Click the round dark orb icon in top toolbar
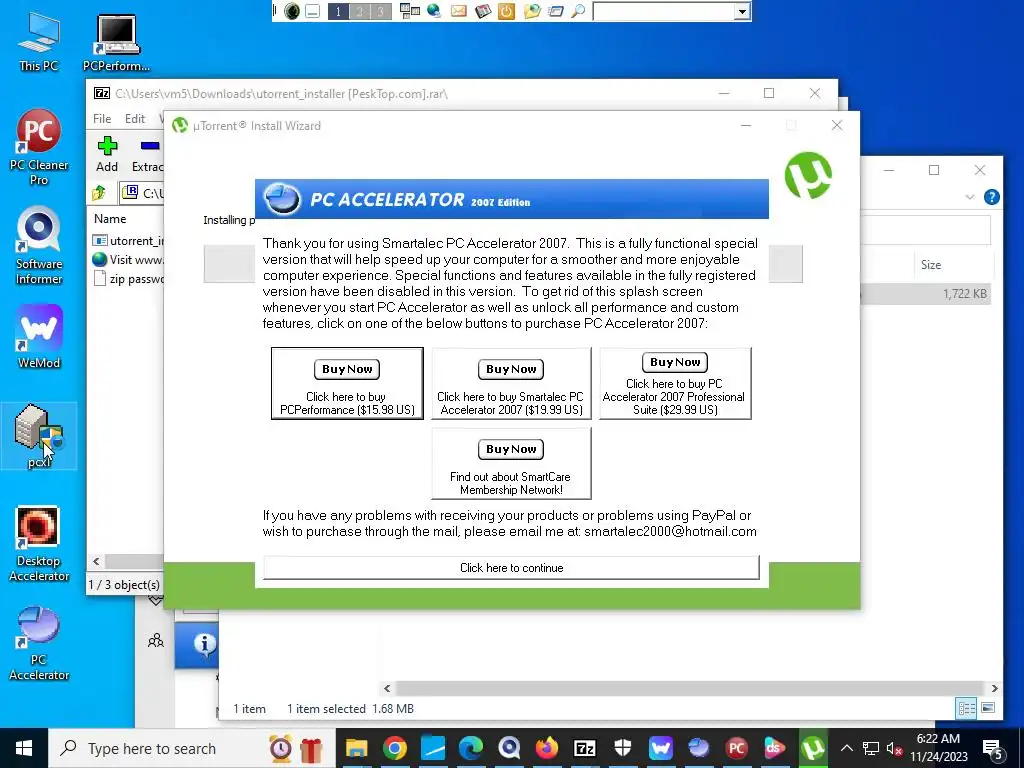Viewport: 1024px width, 768px height. (x=292, y=11)
